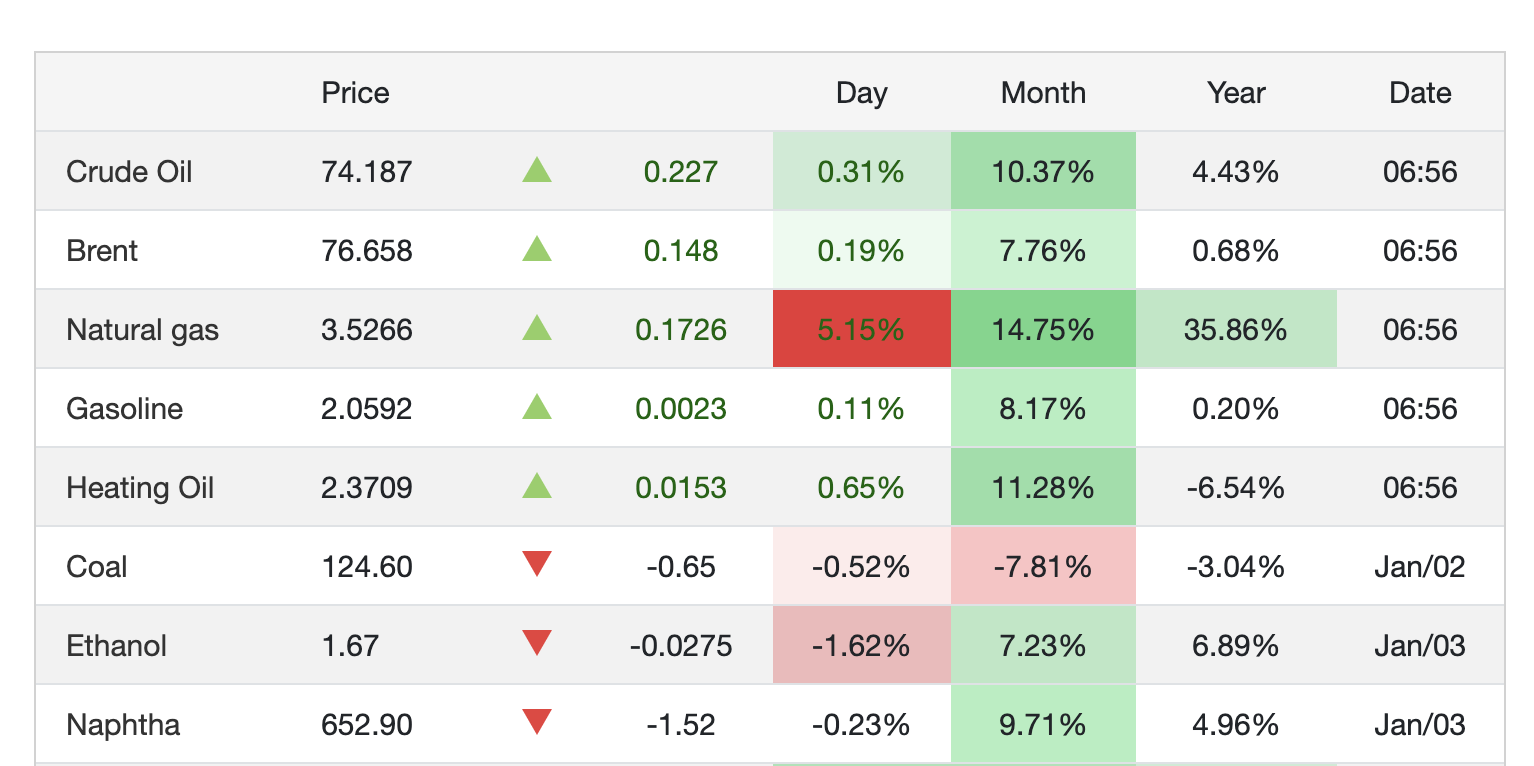Open the Crude Oil commodity link
Screen dimensions: 1534x766
[x=129, y=172]
